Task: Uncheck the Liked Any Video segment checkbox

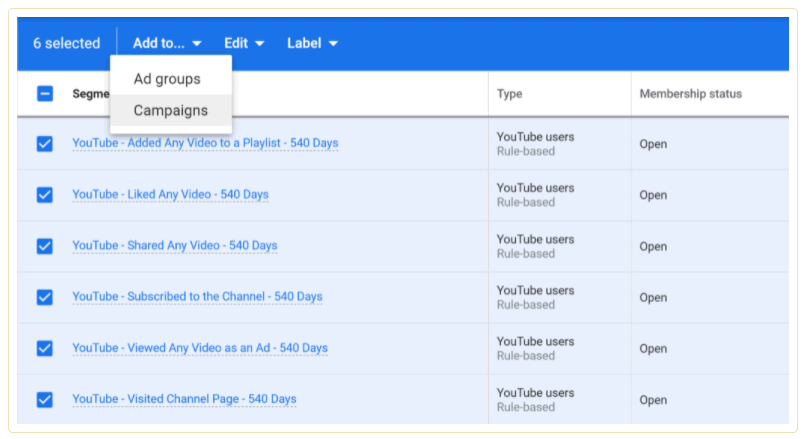Action: 45,195
